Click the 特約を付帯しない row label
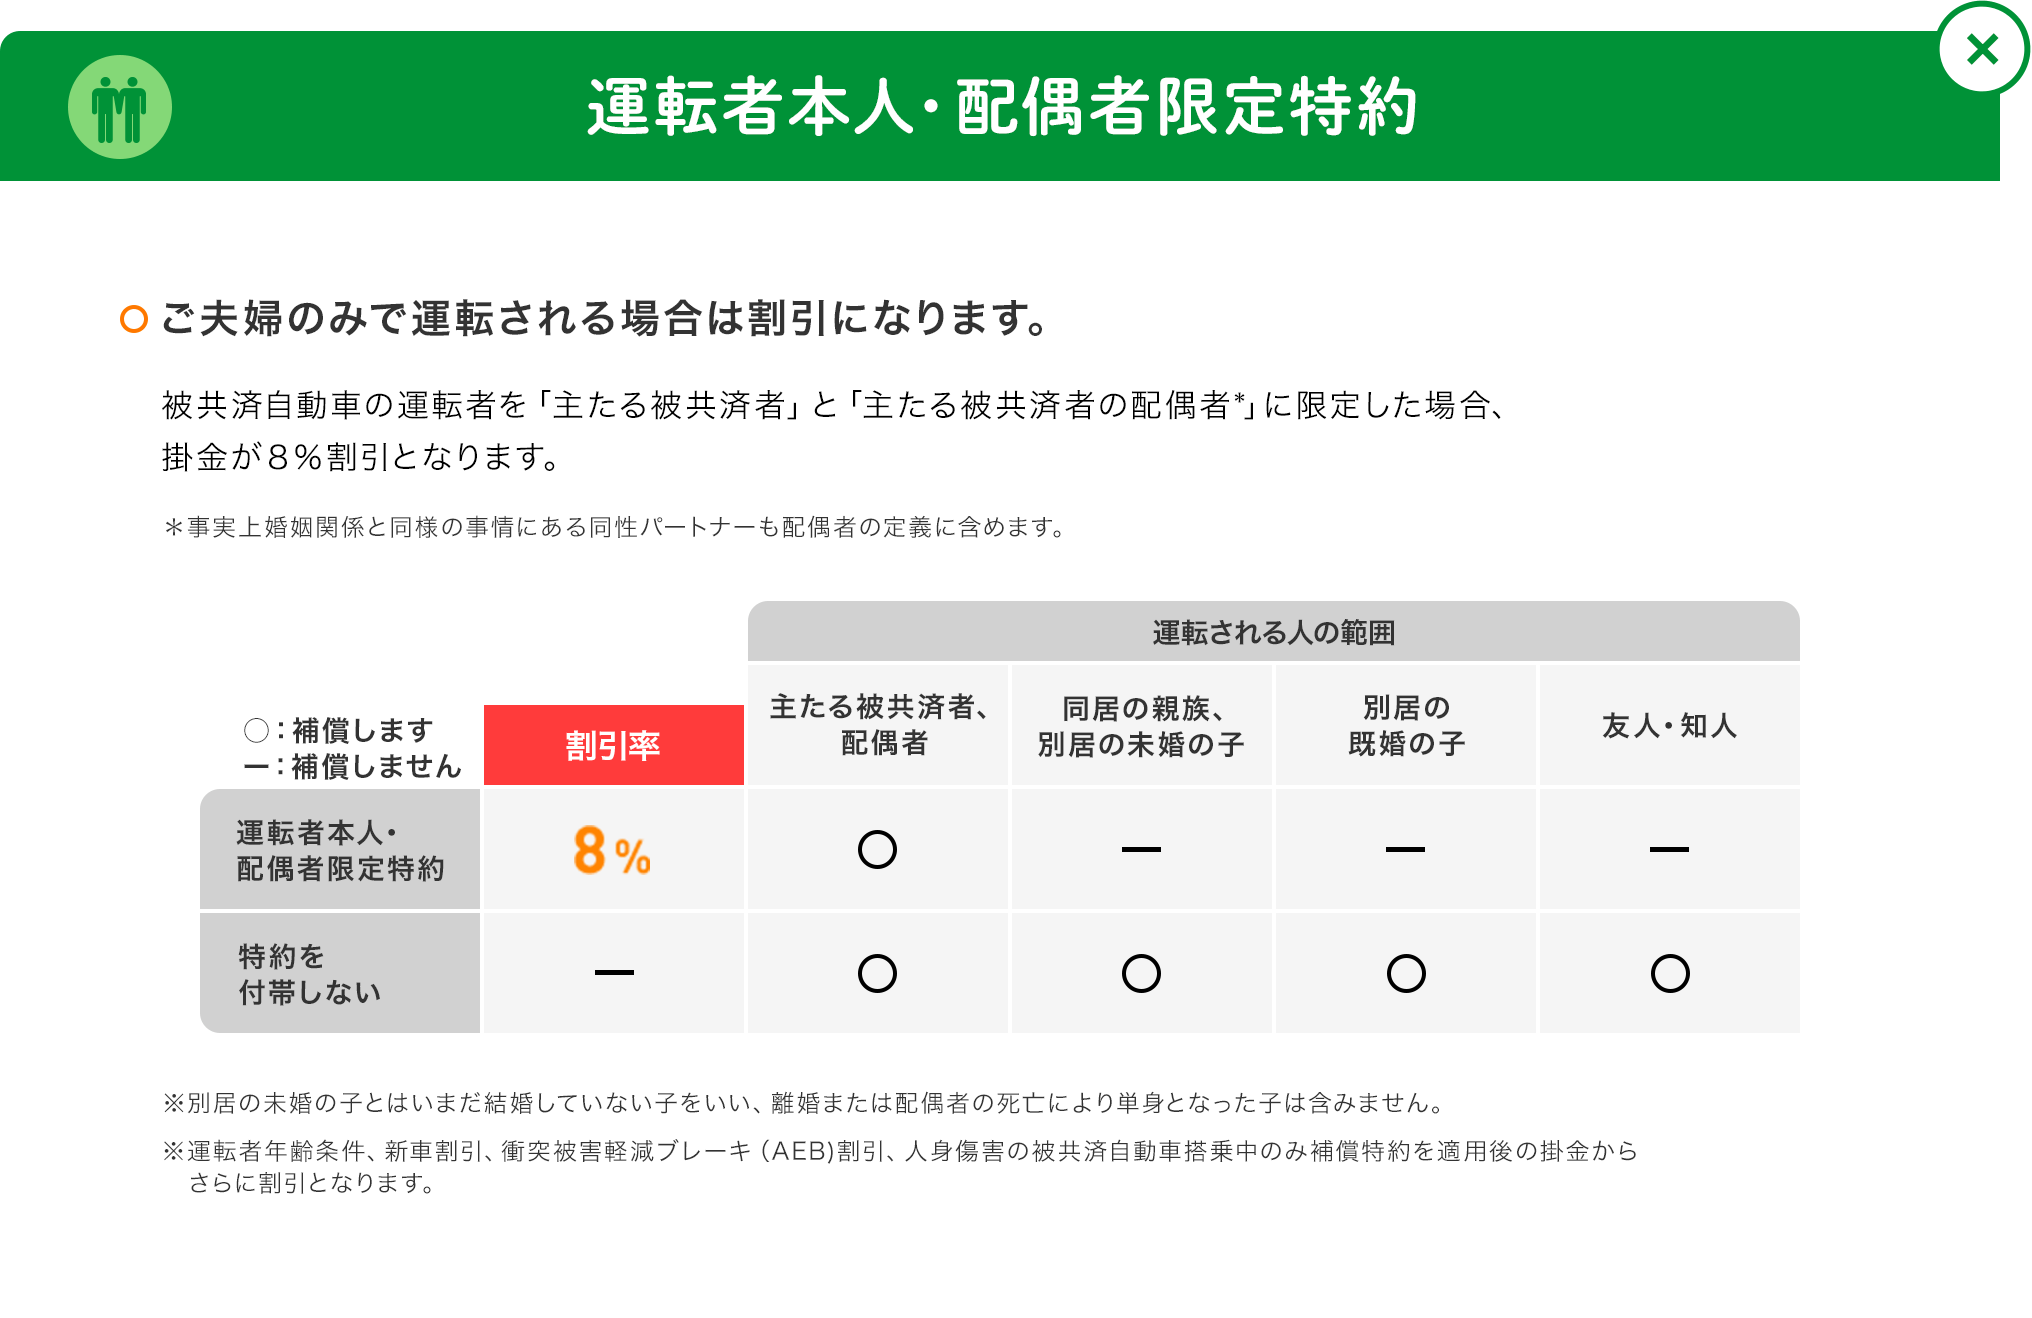The height and width of the screenshot is (1318, 2032). [x=310, y=974]
